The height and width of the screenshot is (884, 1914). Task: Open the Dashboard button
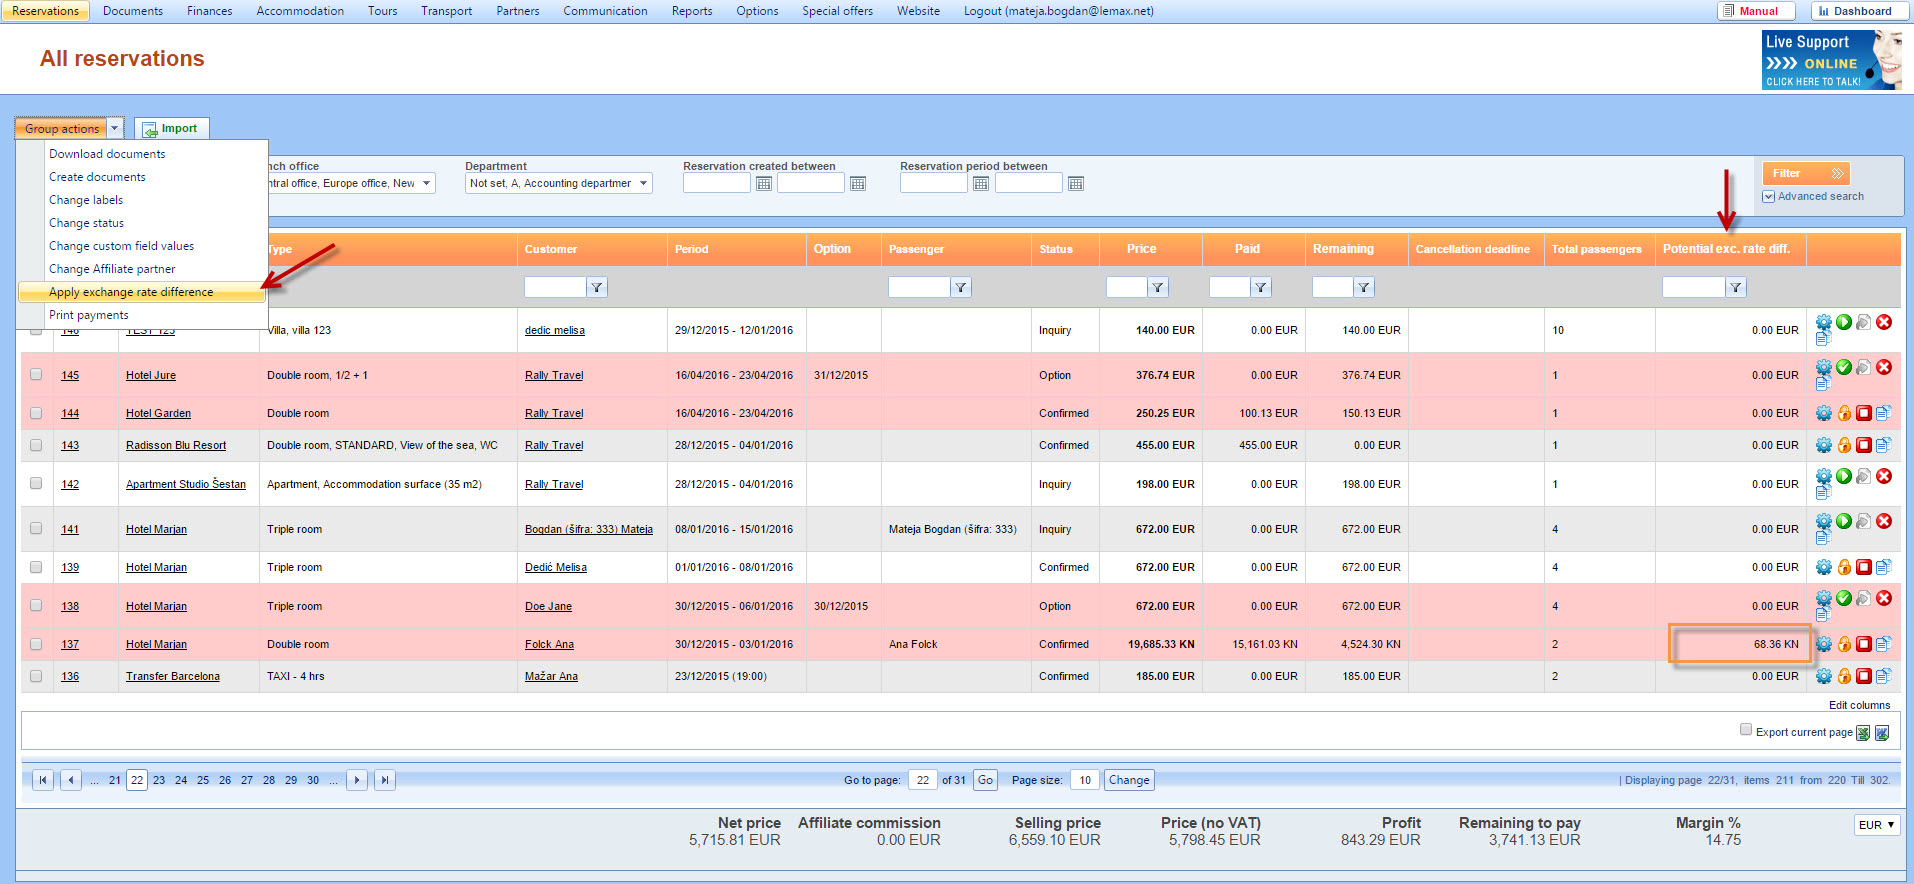1859,11
